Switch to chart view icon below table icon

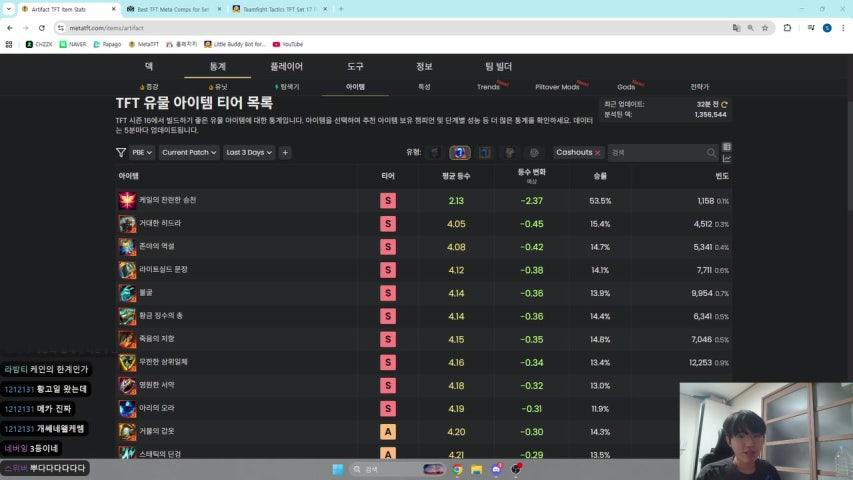pos(727,159)
